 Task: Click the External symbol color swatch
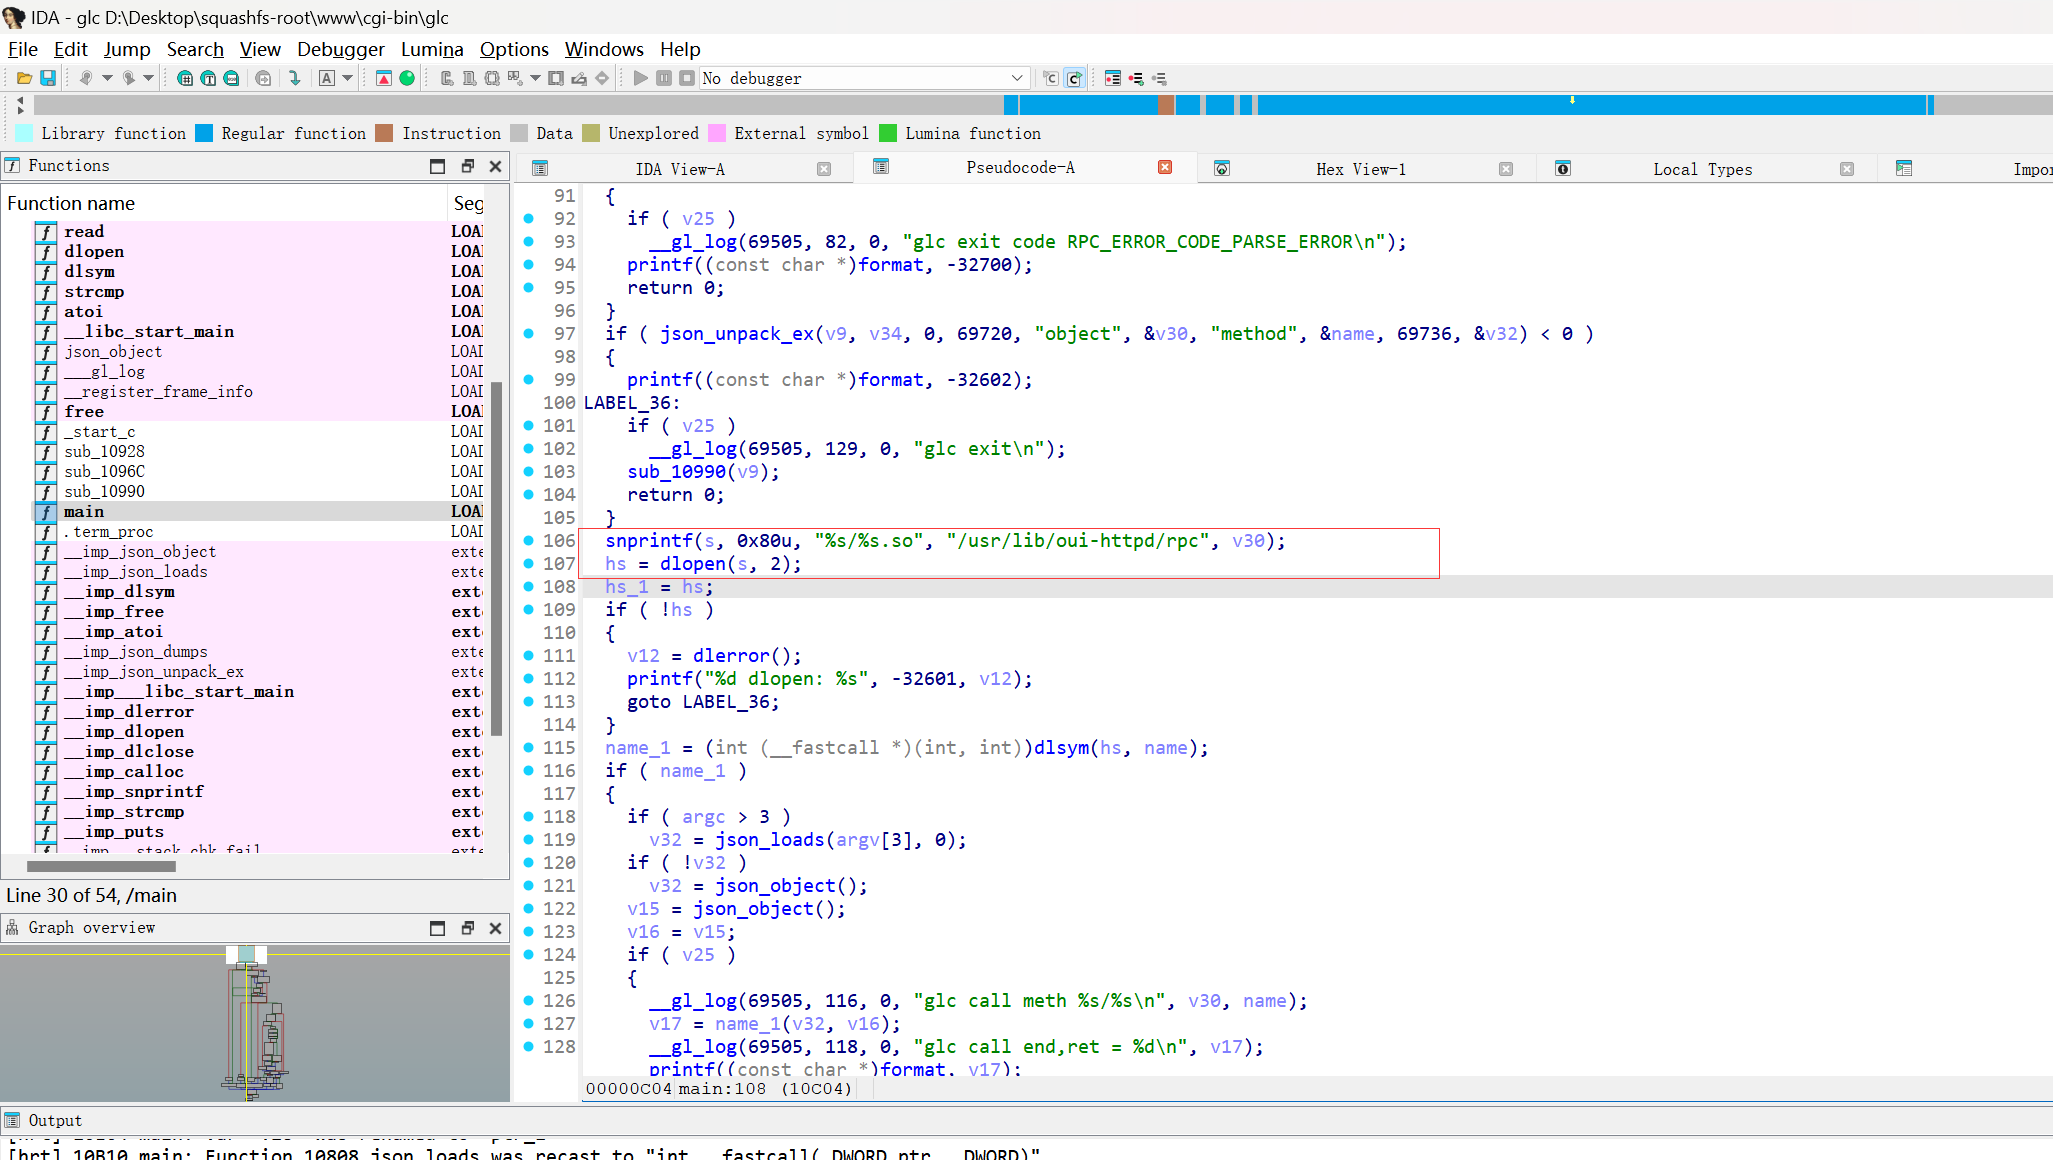(717, 133)
